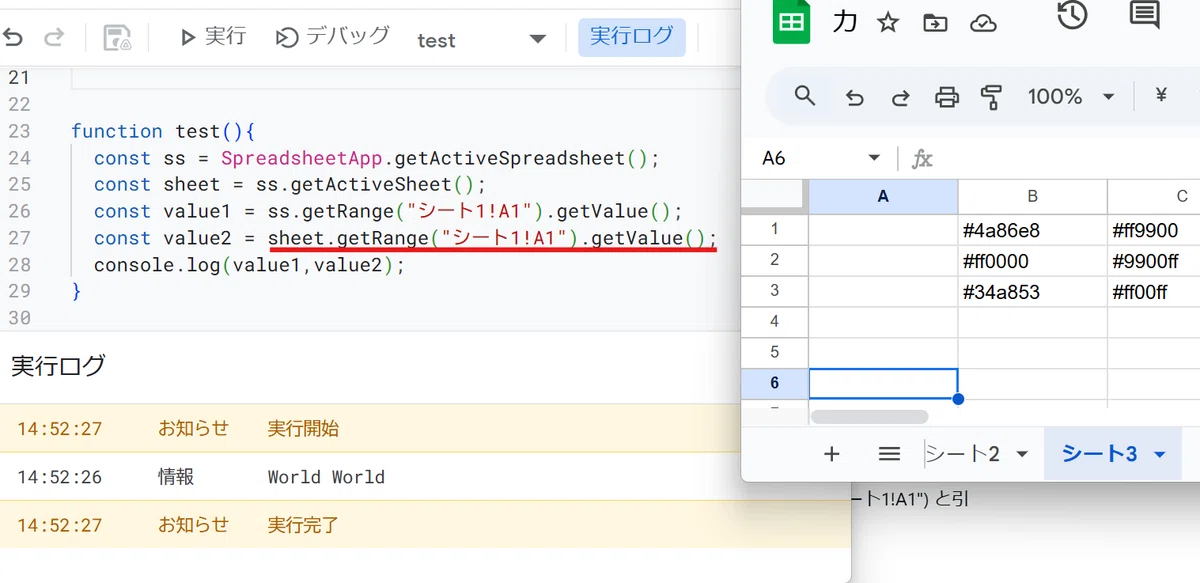Click the console.log line in code
This screenshot has width=1200, height=583.
[x=249, y=265]
